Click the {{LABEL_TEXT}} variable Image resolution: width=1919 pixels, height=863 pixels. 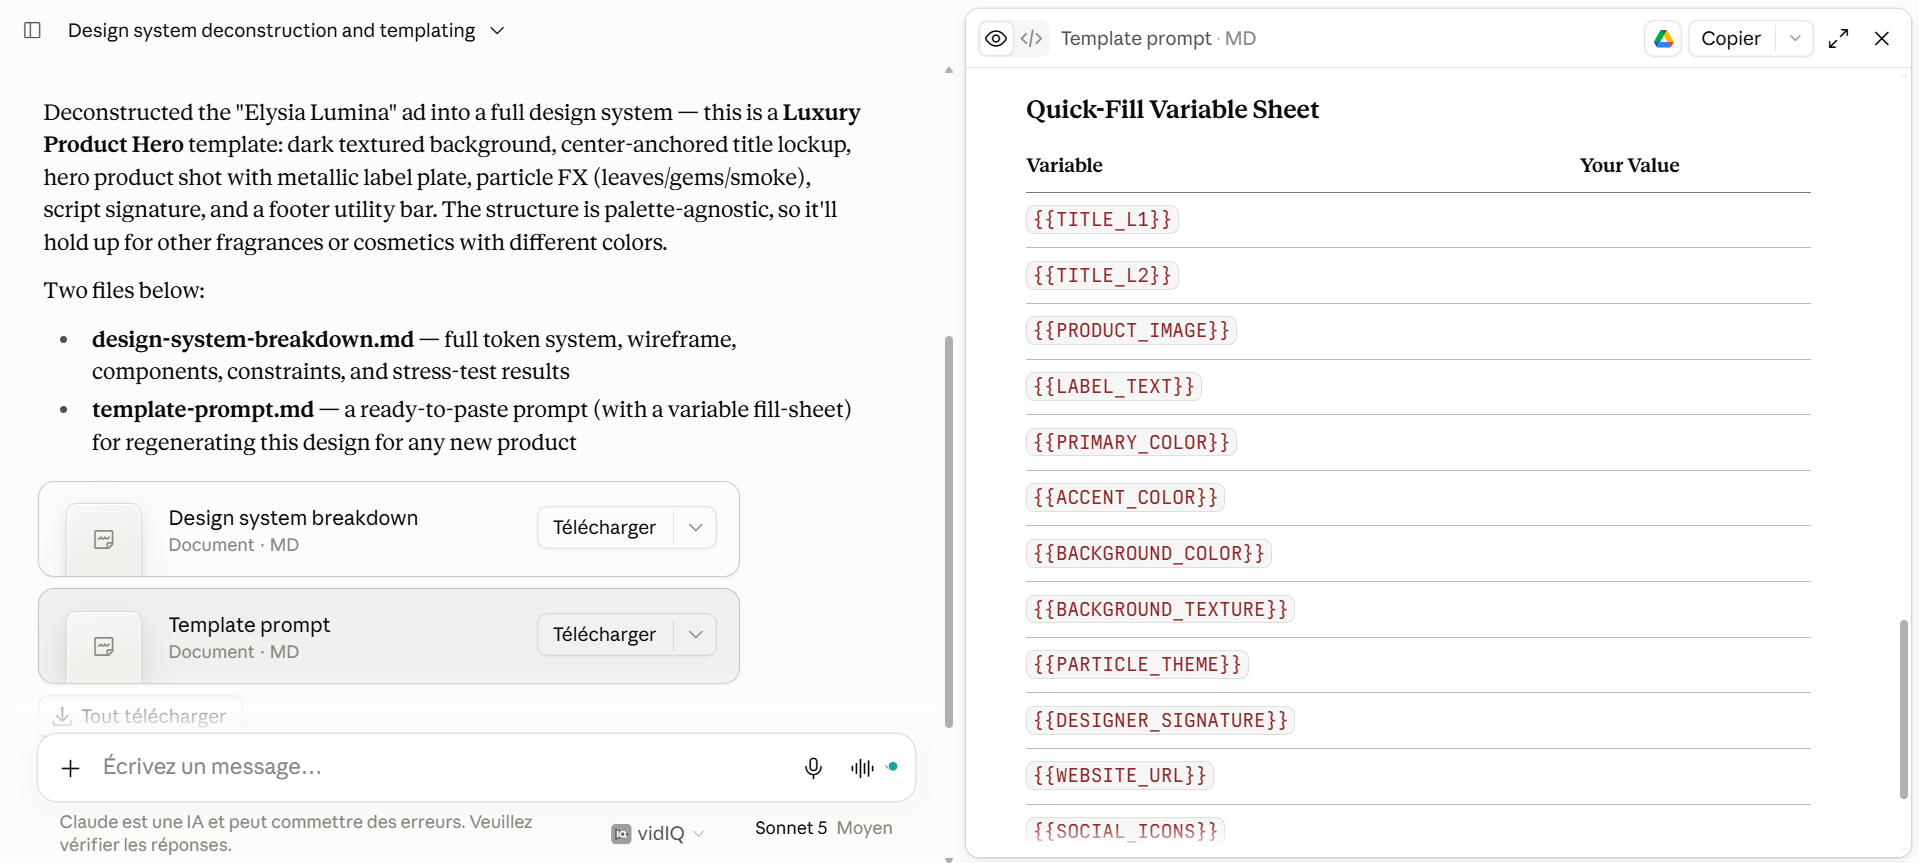point(1114,386)
